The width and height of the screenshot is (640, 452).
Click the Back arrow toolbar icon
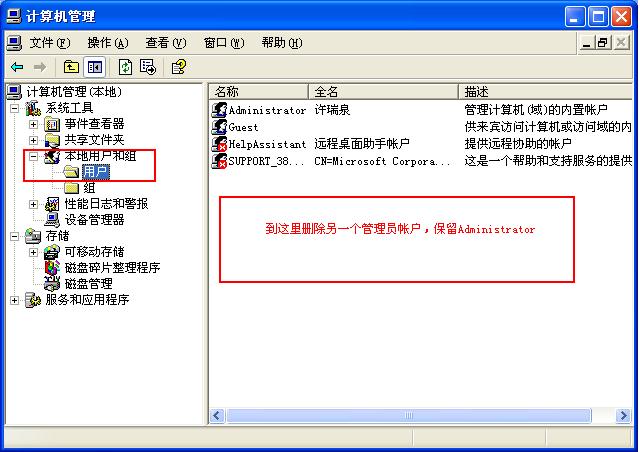pyautogui.click(x=17, y=67)
